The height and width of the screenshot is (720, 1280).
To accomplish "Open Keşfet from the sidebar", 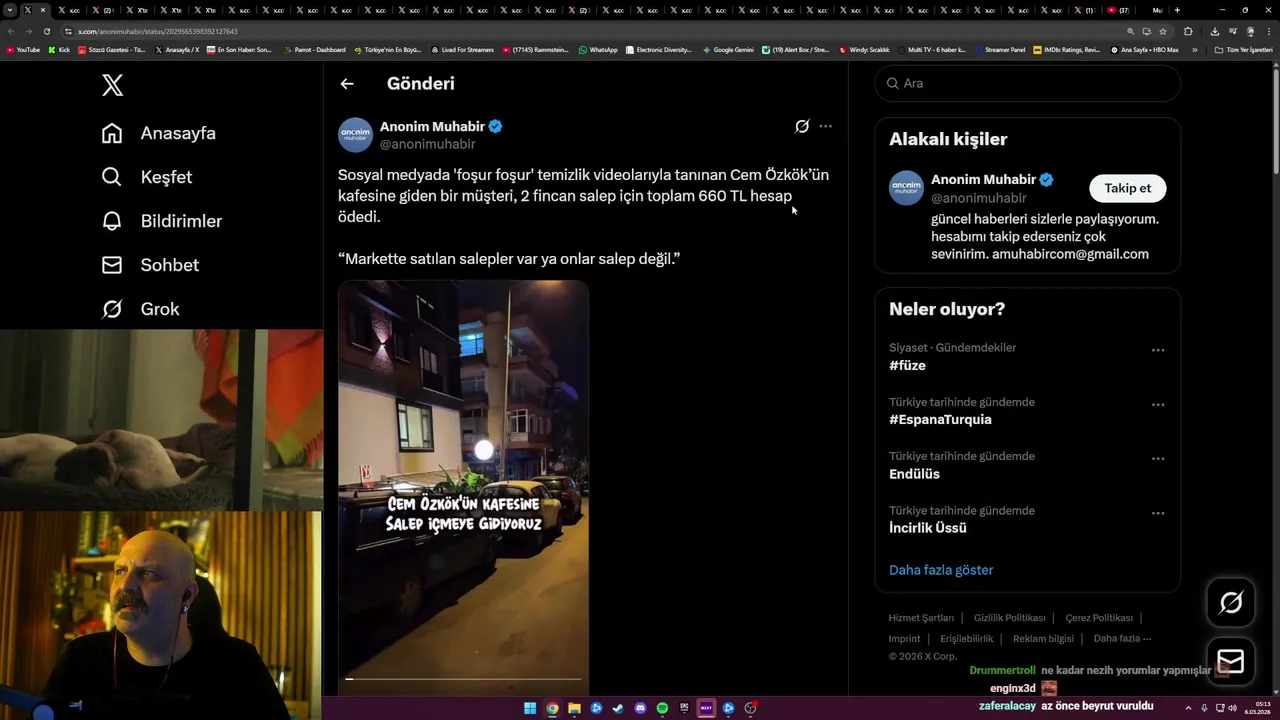I will [x=147, y=177].
